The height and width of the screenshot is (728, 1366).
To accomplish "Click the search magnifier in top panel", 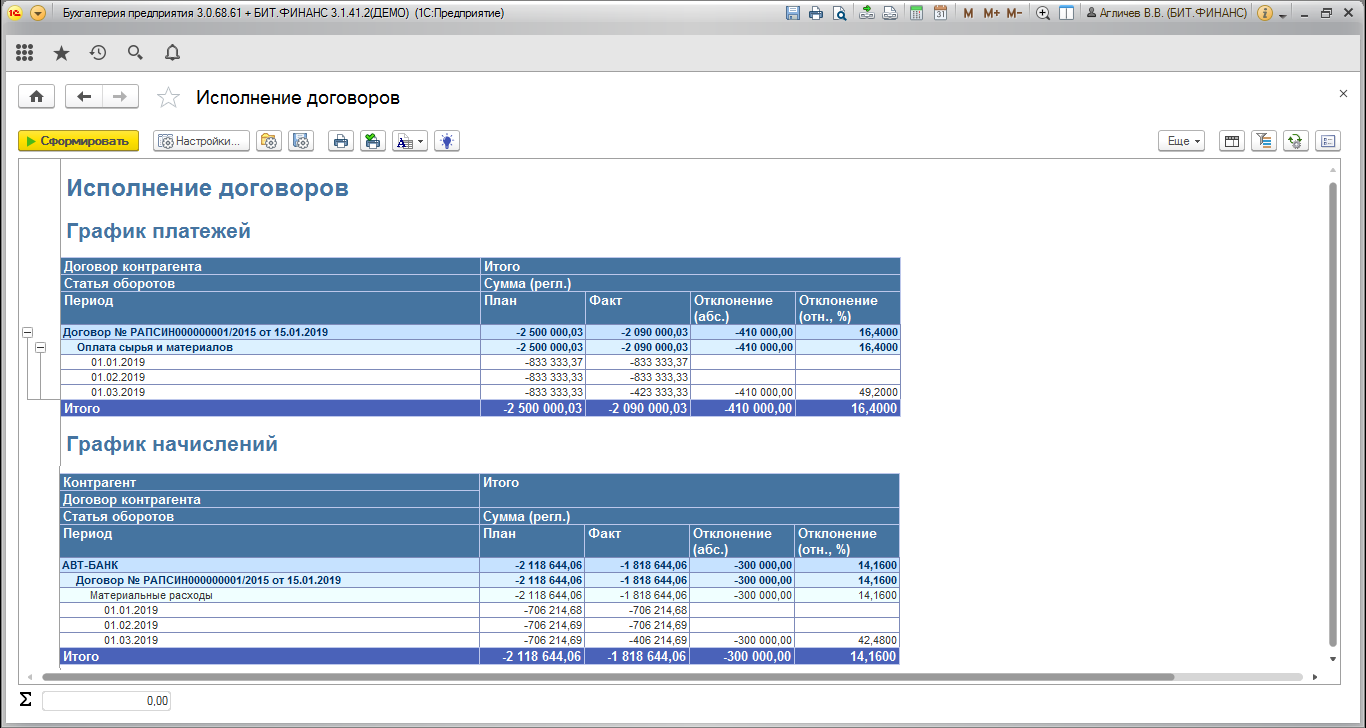I will point(135,53).
